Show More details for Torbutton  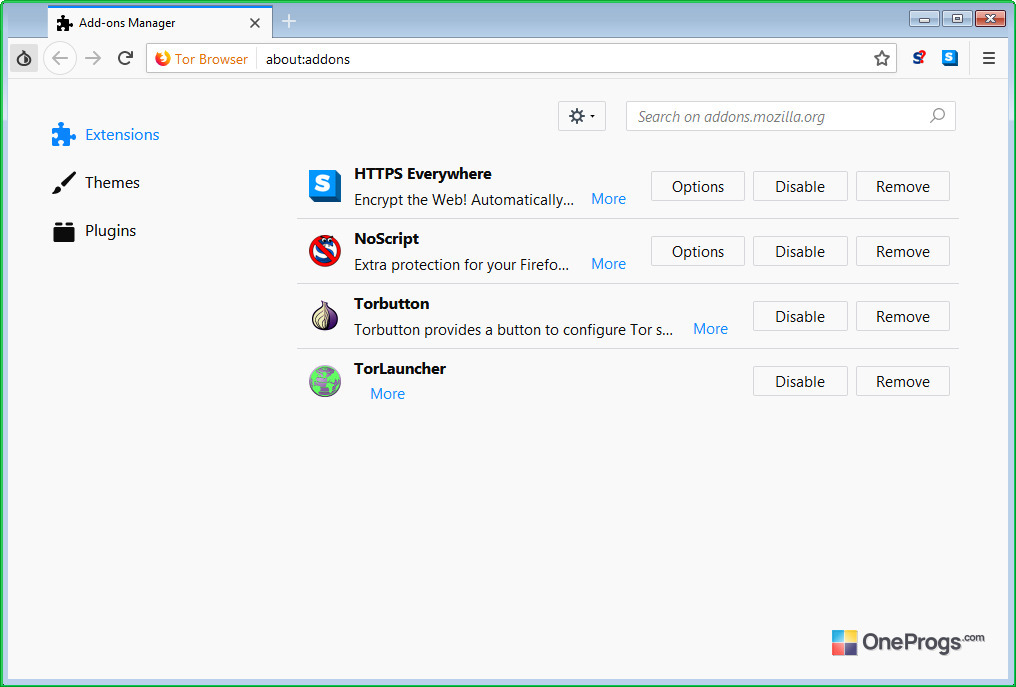(x=710, y=329)
